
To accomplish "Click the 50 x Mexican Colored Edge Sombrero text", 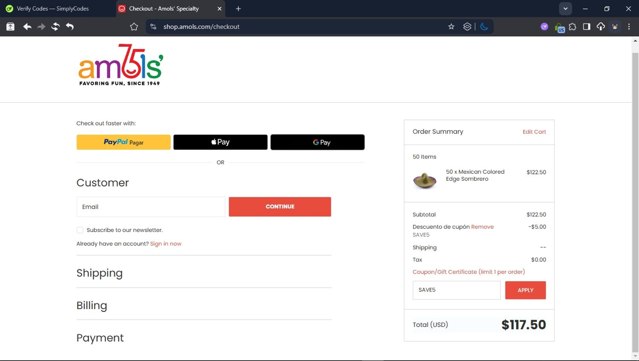I will 475,175.
